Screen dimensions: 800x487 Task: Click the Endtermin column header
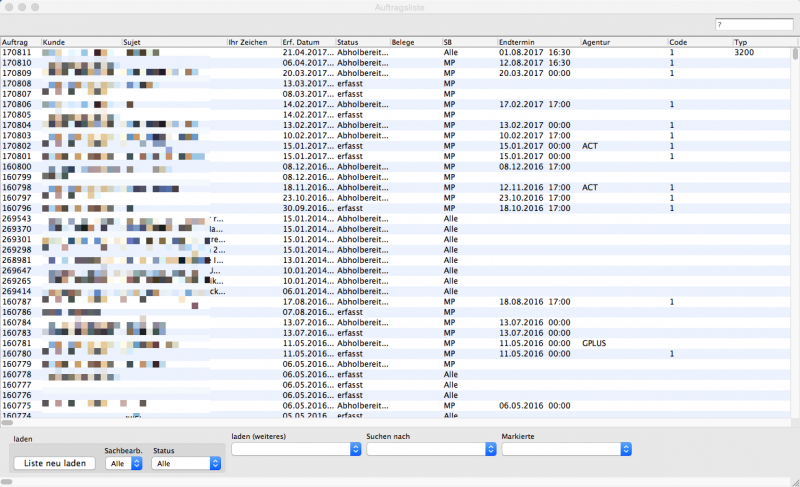tap(537, 42)
